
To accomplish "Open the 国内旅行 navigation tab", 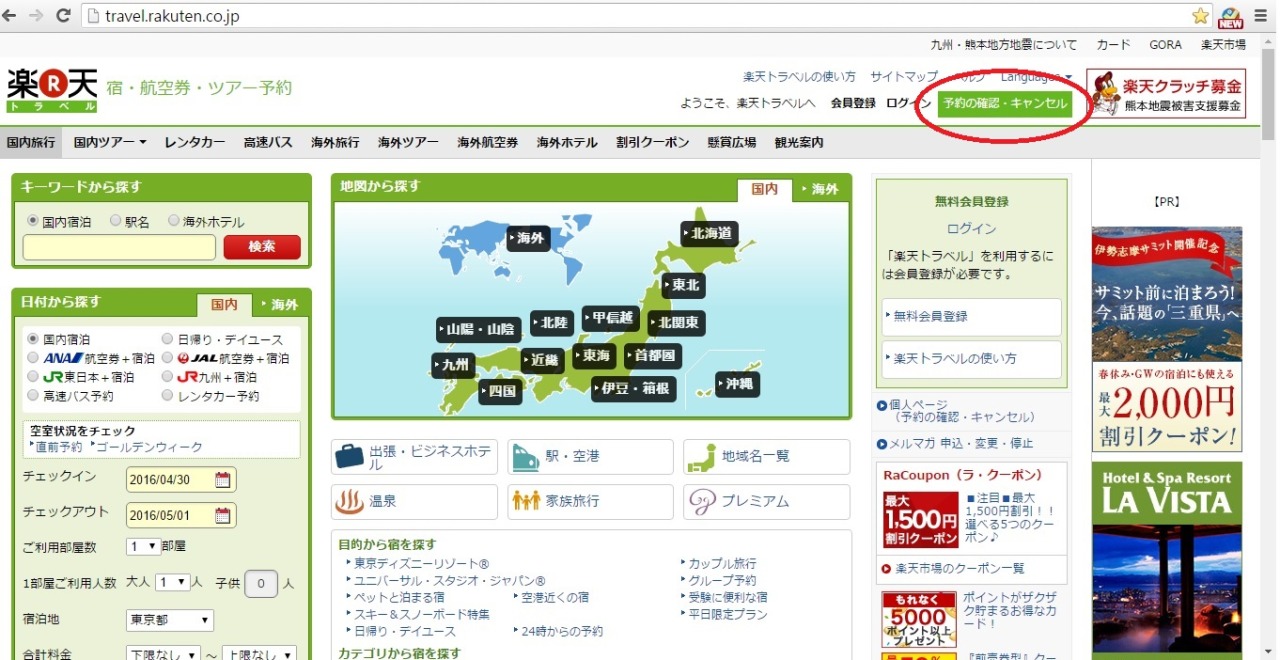I will 31,142.
